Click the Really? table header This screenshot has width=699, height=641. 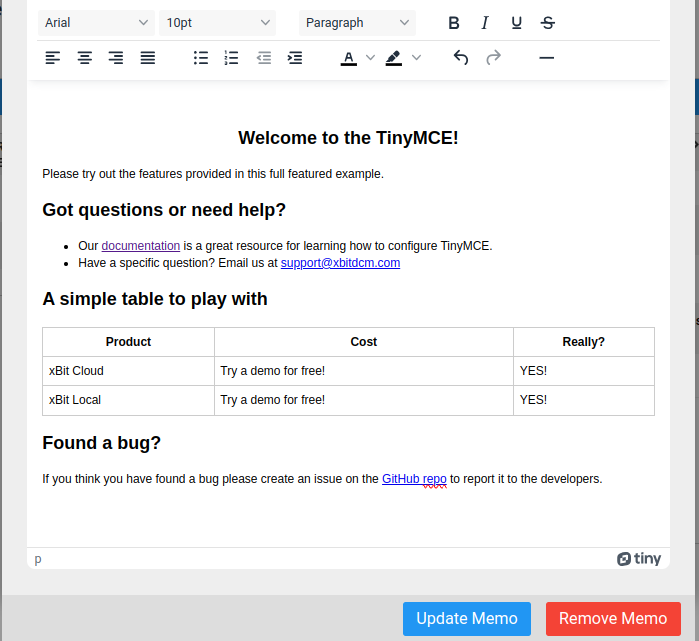[x=584, y=342]
